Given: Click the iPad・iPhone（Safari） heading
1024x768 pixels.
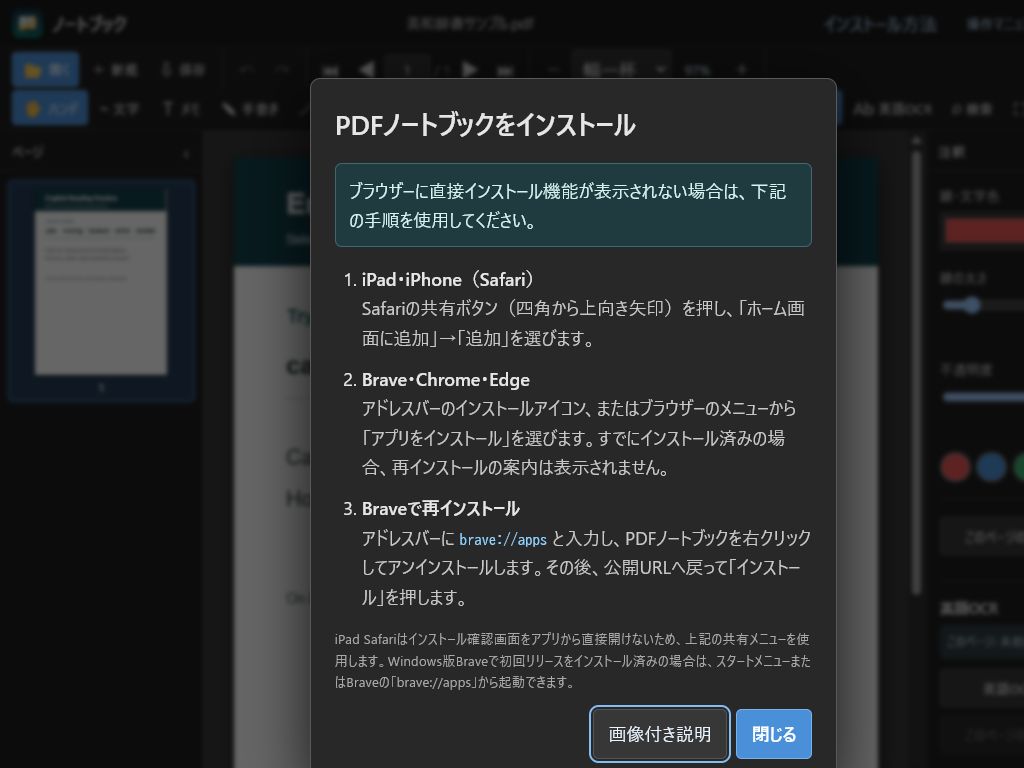Looking at the screenshot, I should [x=448, y=280].
